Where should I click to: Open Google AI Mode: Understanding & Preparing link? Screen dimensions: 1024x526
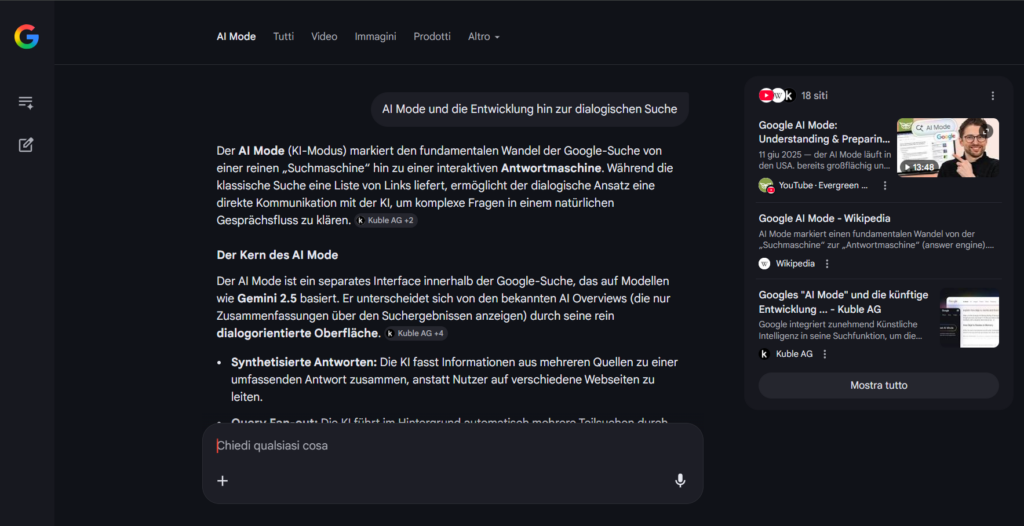824,131
